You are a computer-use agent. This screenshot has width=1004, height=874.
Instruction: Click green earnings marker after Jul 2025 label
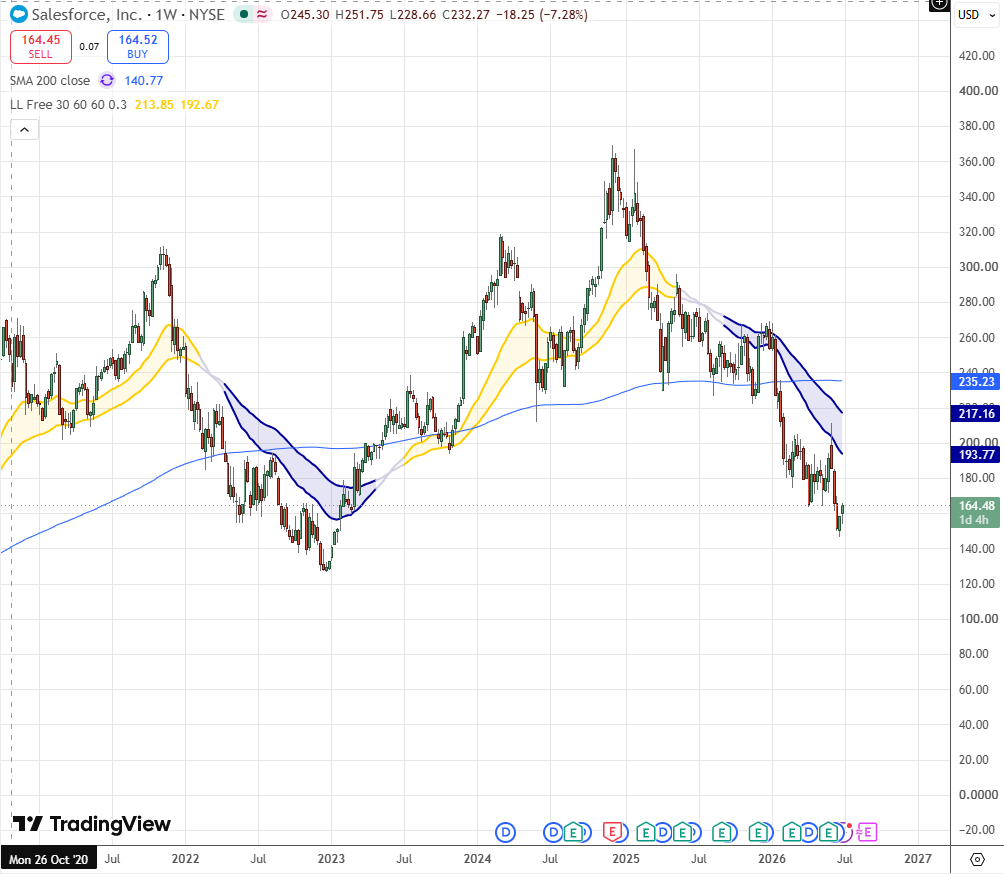click(722, 832)
